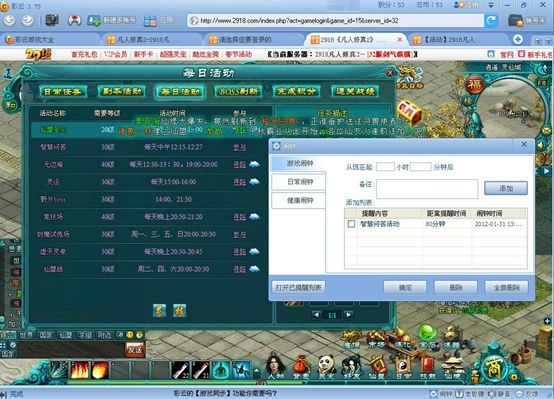Toggle the 静音 mute option in status bar
554x399 pixels.
tap(499, 394)
